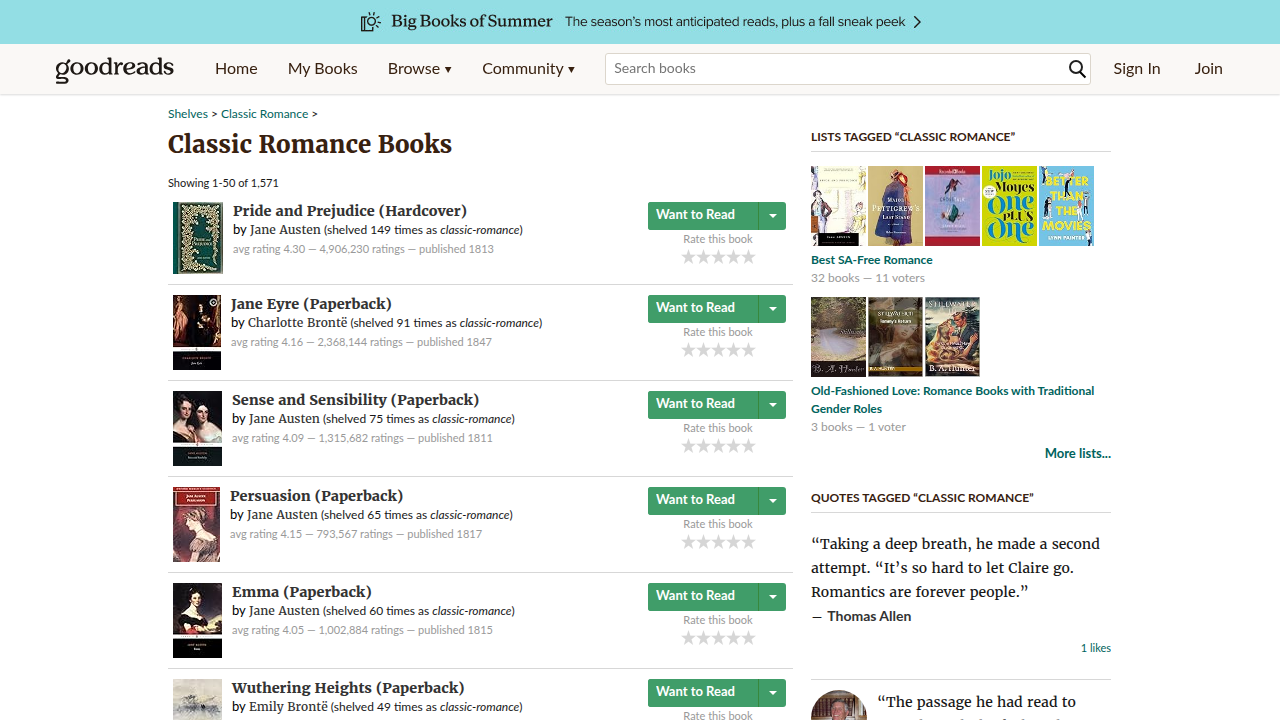Open Emma cover thumbnail
1280x720 pixels.
(197, 620)
